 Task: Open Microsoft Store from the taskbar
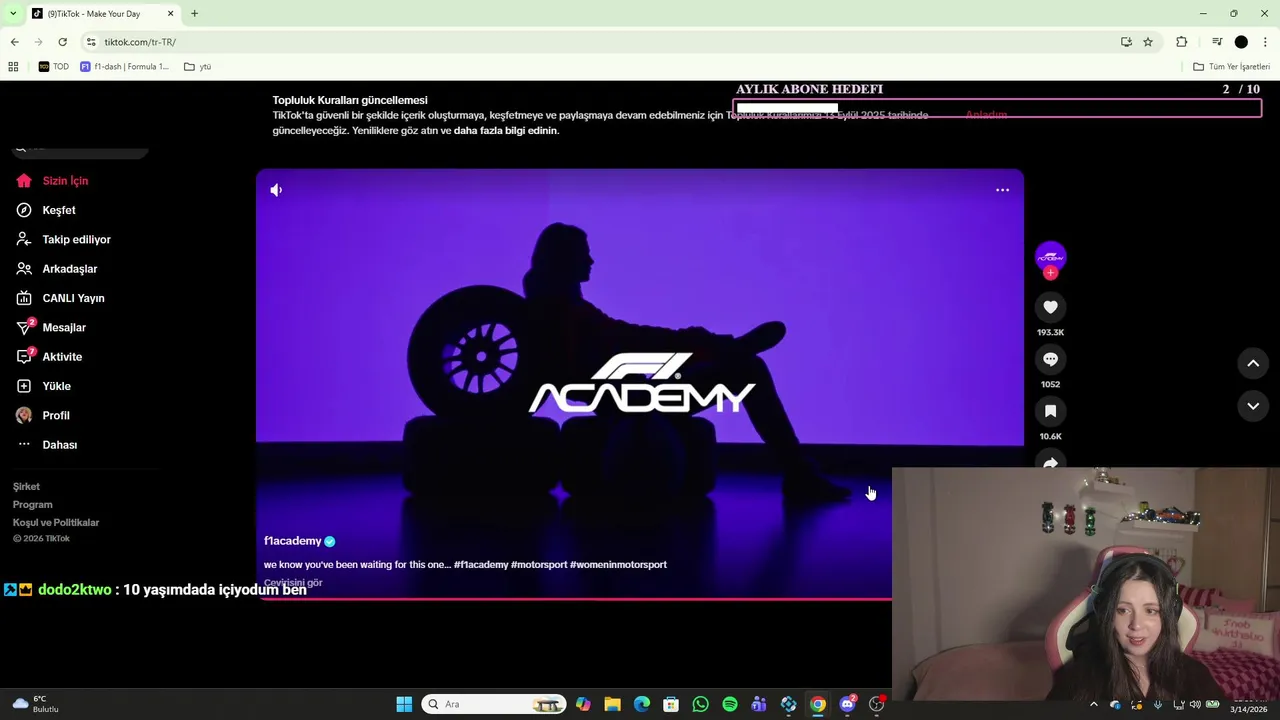click(x=671, y=704)
